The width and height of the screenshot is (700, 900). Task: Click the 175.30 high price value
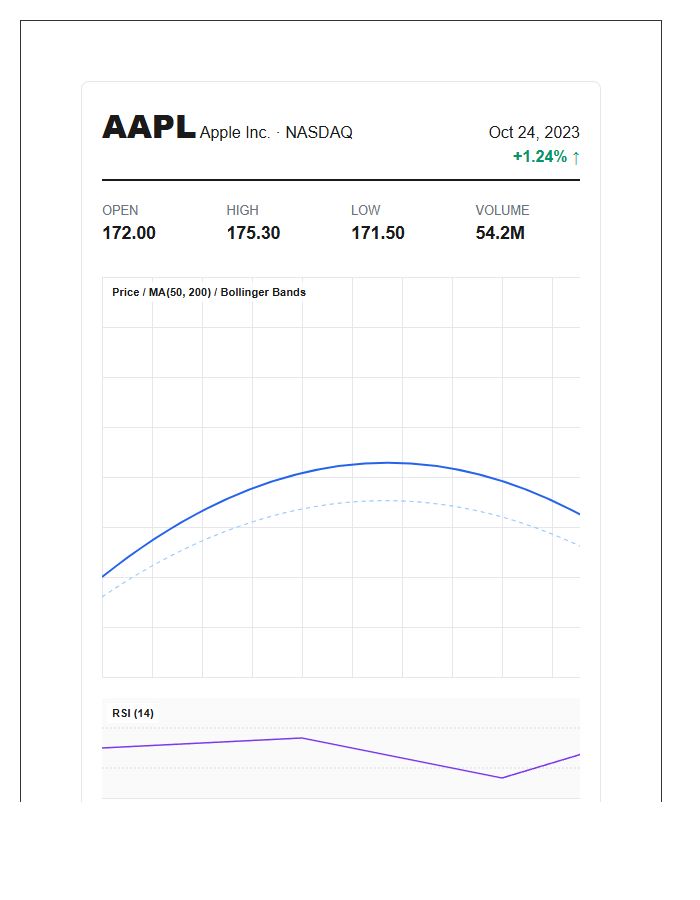coord(253,233)
